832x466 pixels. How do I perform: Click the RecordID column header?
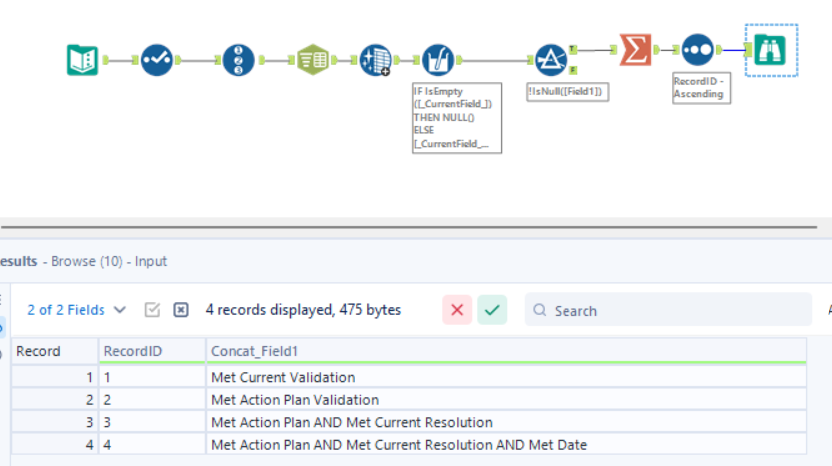click(x=132, y=351)
